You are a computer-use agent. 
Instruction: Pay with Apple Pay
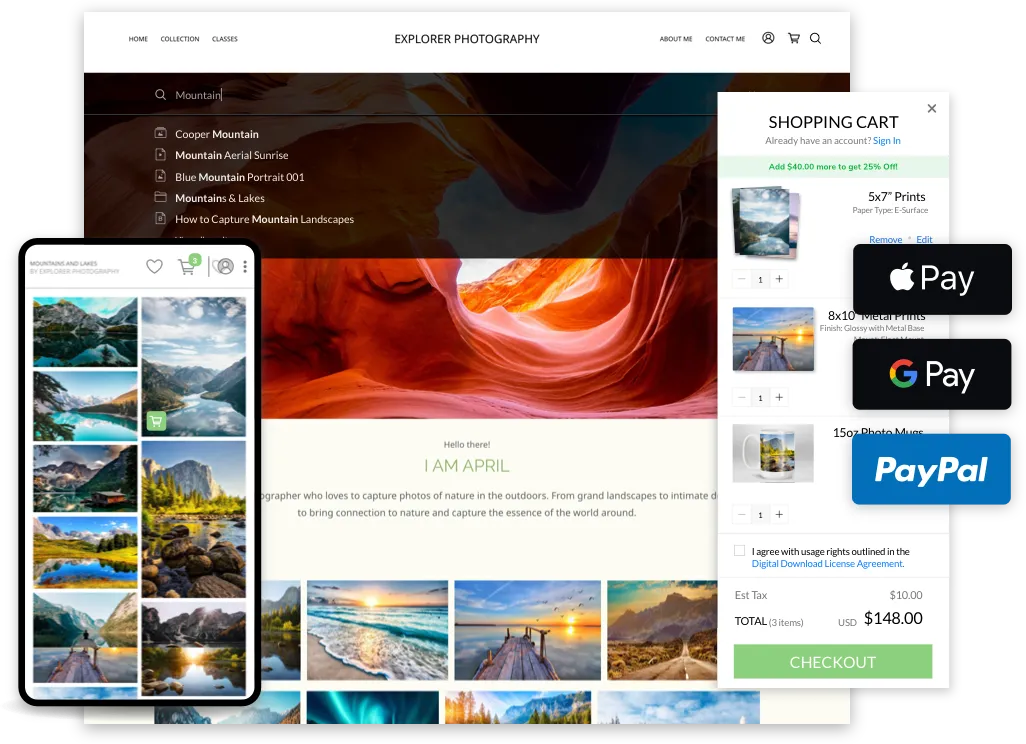[x=932, y=279]
